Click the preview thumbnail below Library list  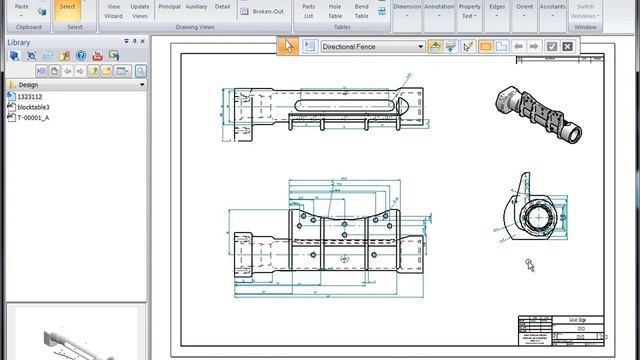[76, 333]
